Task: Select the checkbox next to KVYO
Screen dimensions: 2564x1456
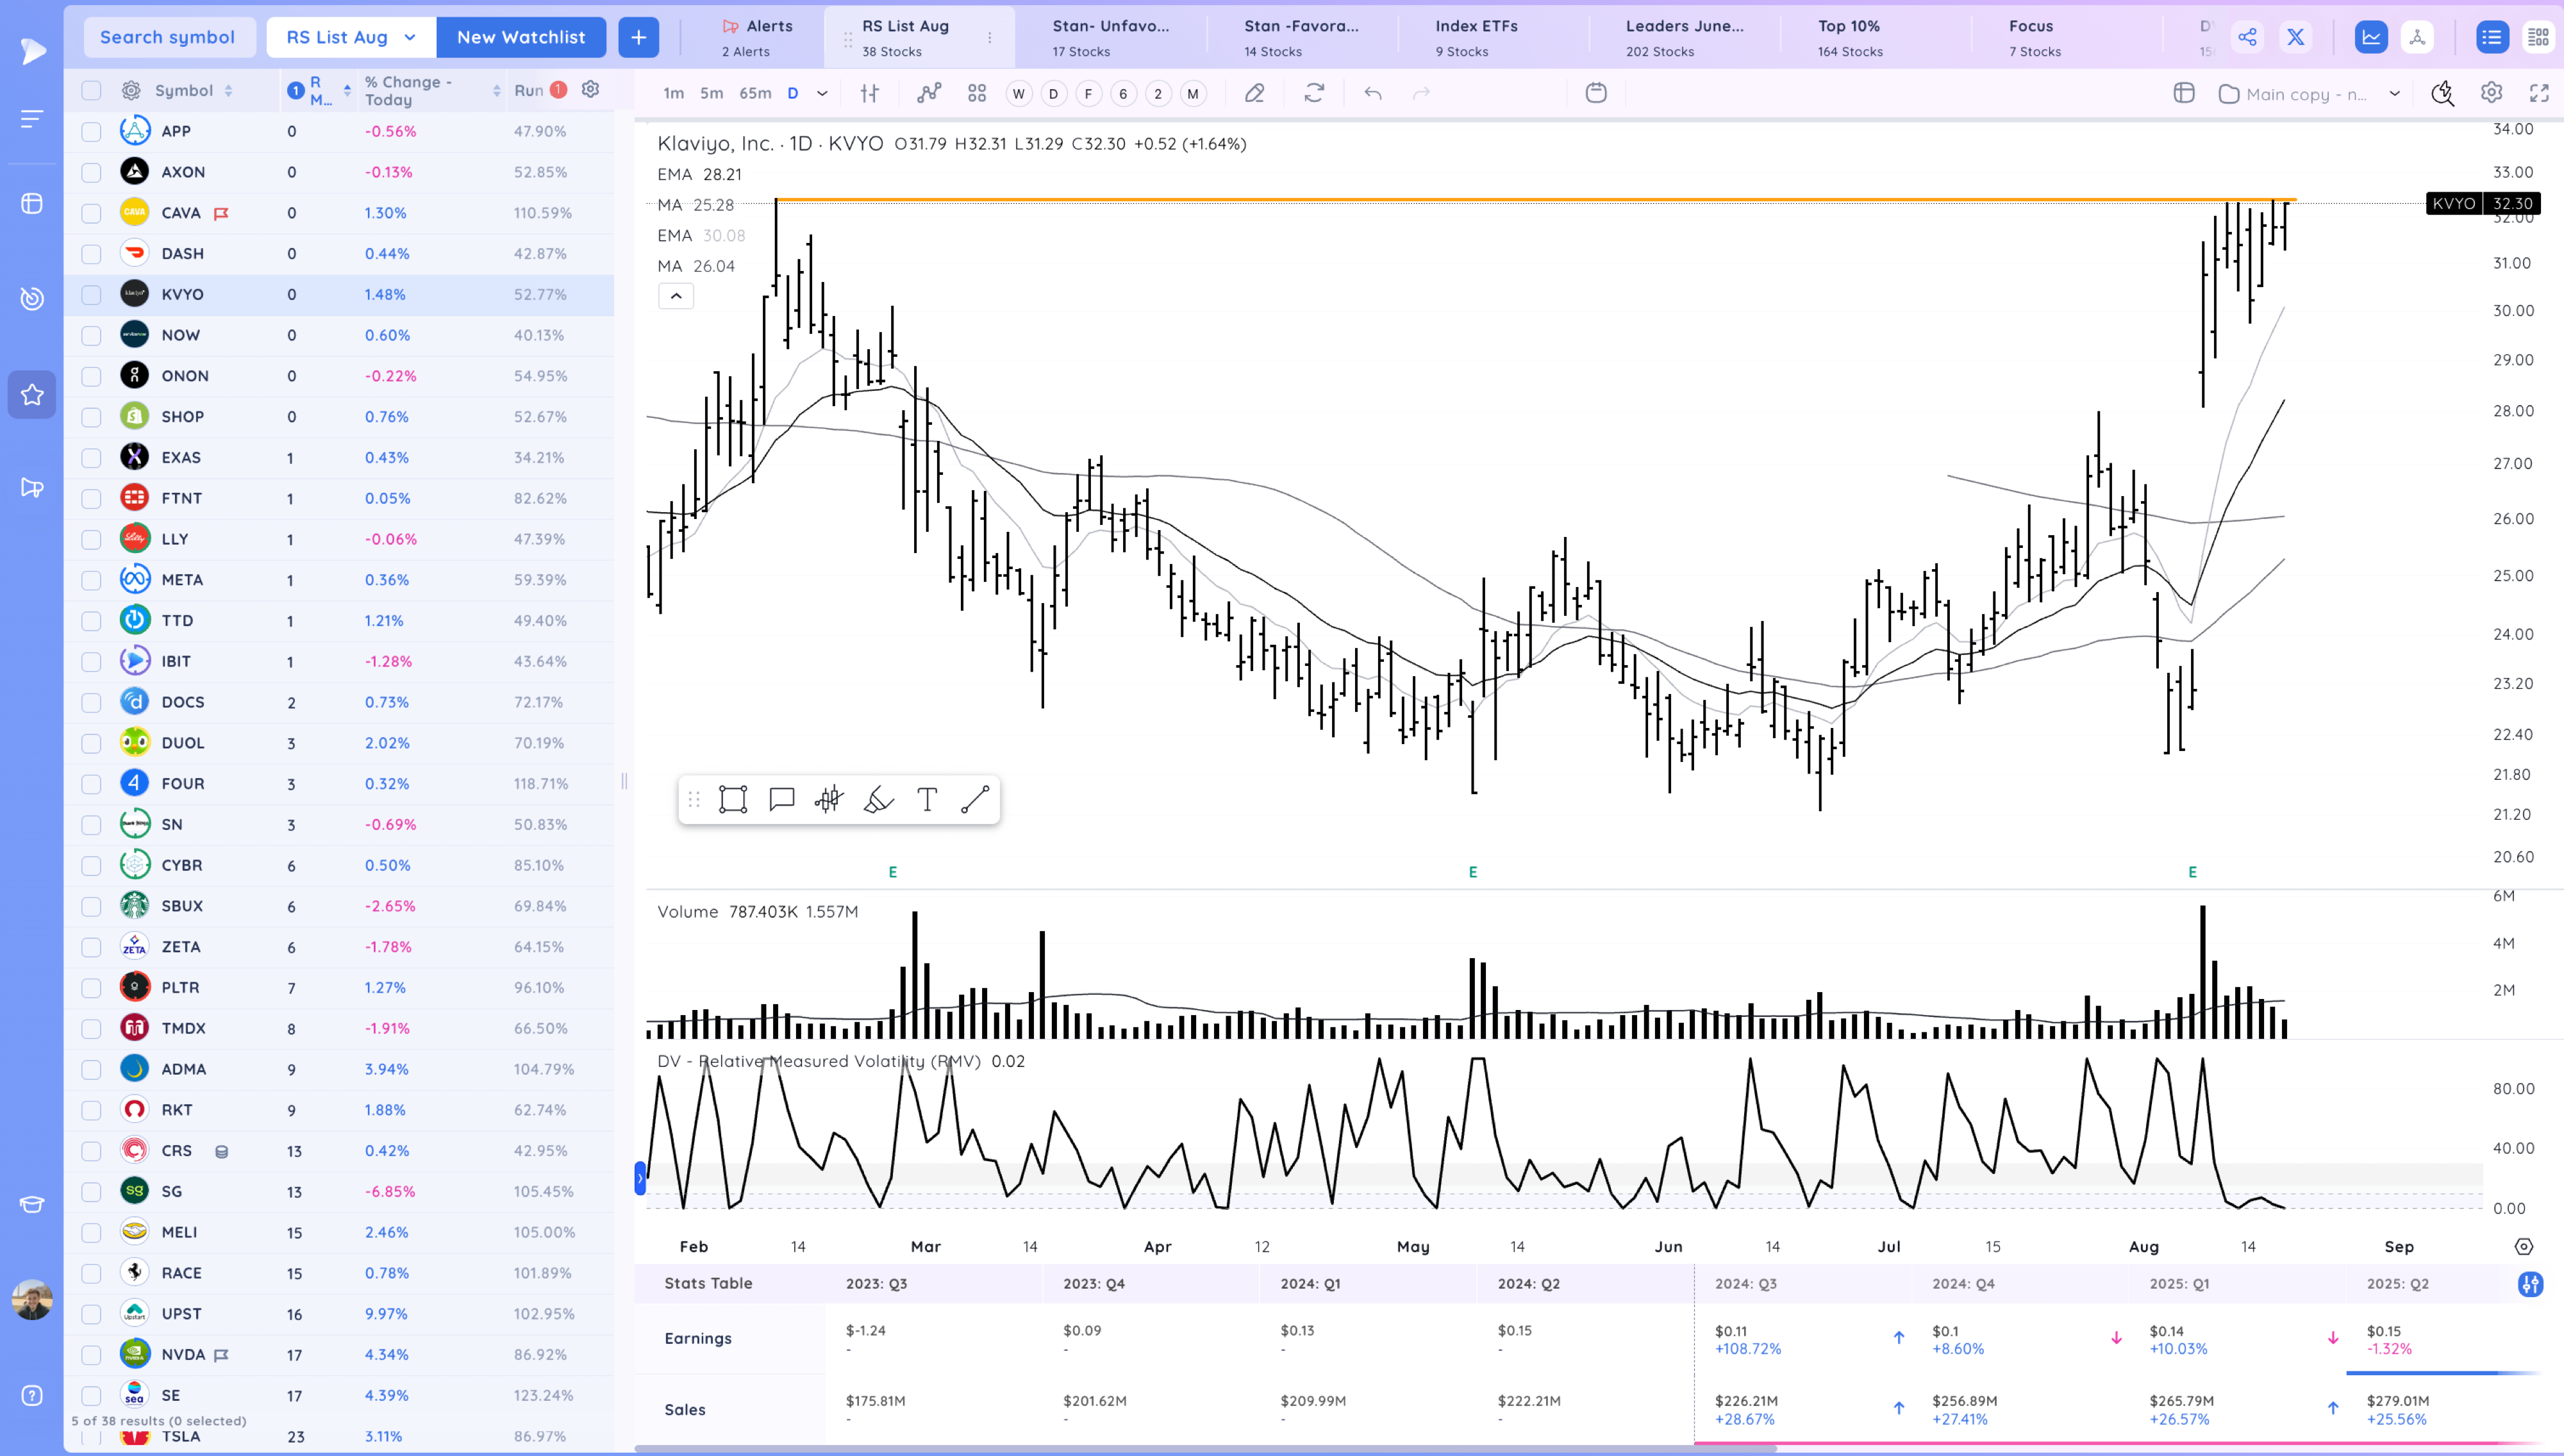Action: pyautogui.click(x=91, y=294)
